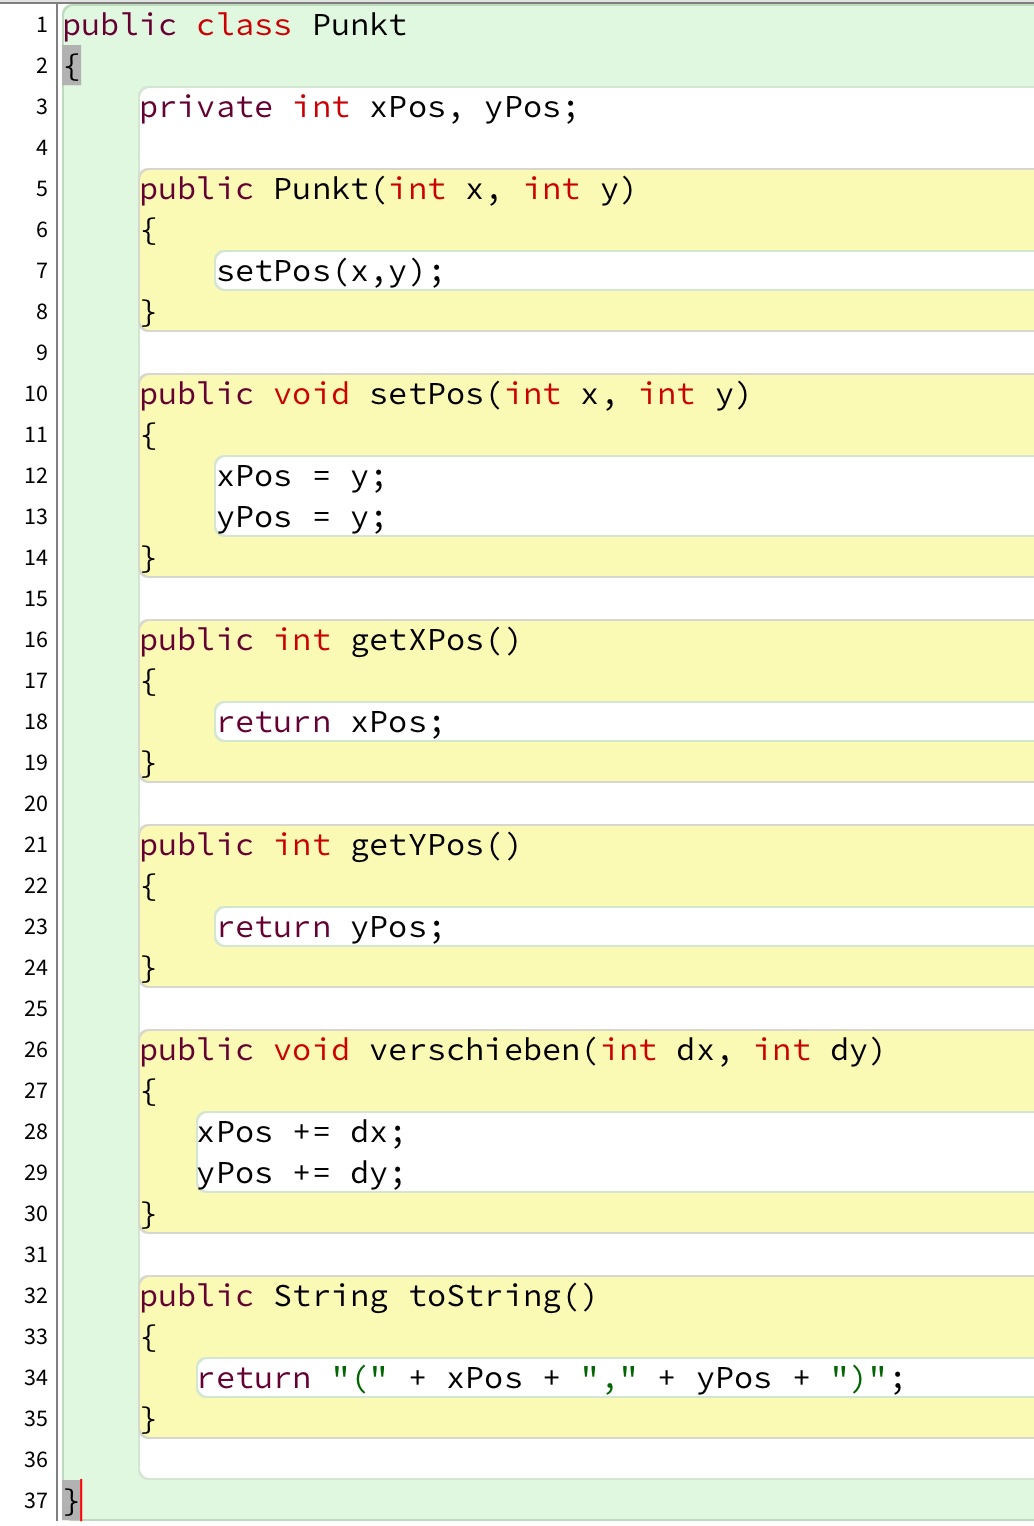Click the verschieben method name
This screenshot has width=1034, height=1526.
[474, 1050]
